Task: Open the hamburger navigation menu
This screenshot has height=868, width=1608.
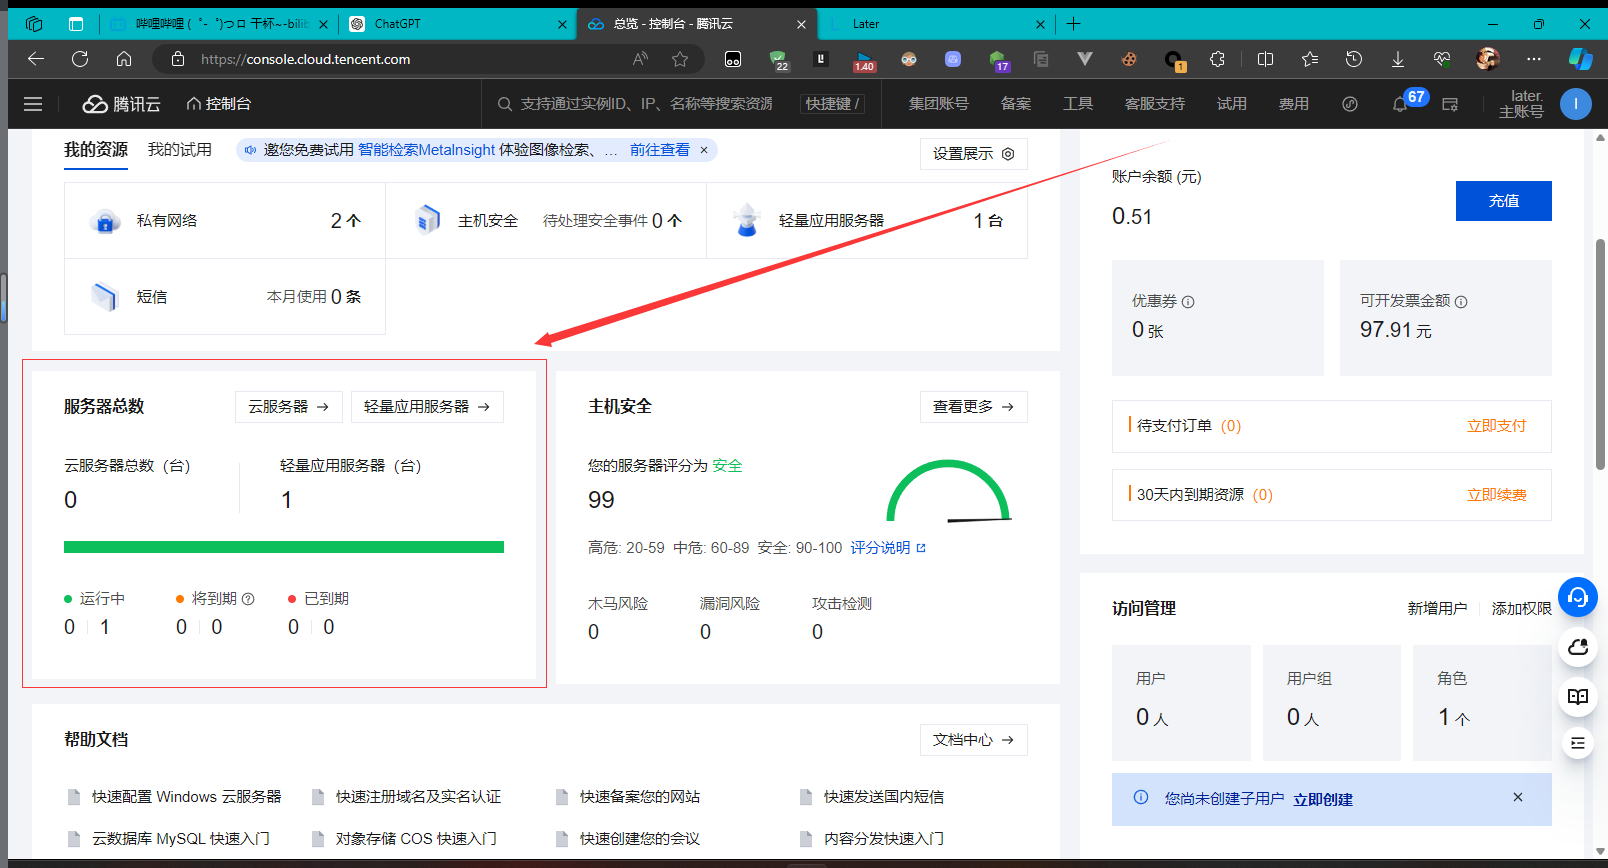Action: pos(33,104)
